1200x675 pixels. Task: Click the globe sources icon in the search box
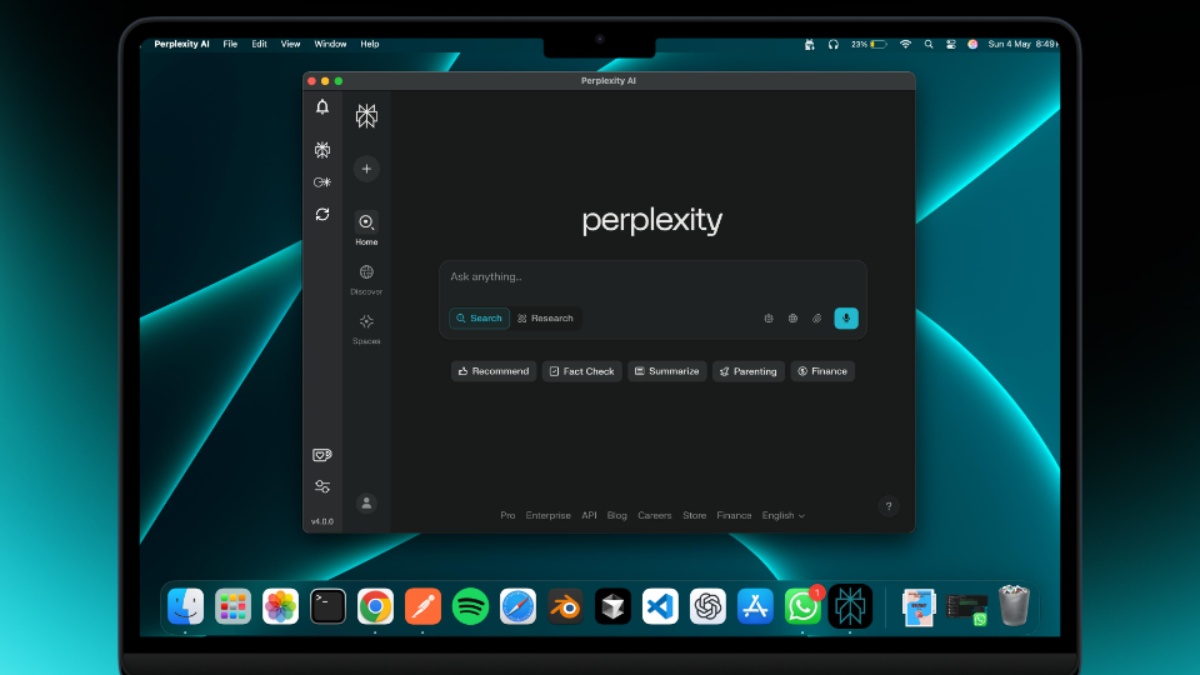click(x=793, y=318)
